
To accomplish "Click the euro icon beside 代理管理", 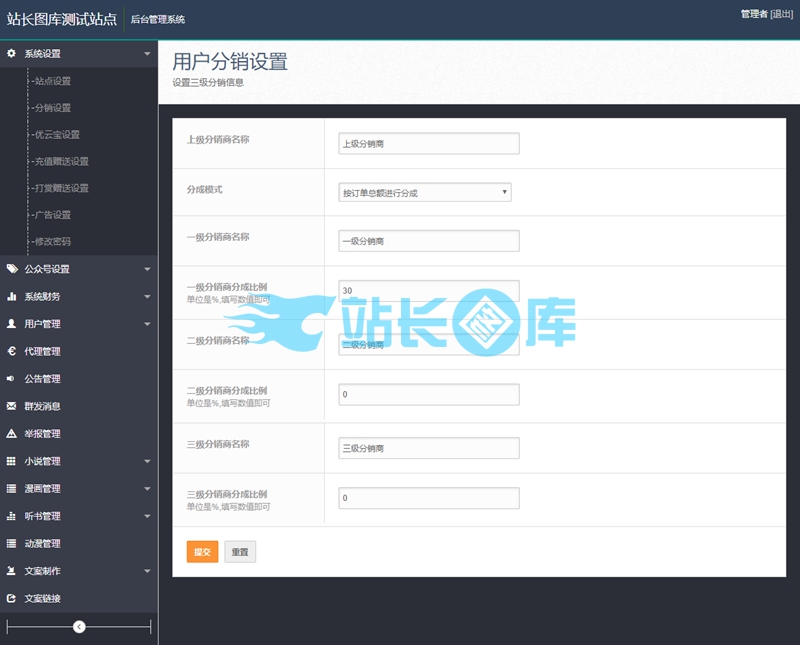I will pos(11,352).
